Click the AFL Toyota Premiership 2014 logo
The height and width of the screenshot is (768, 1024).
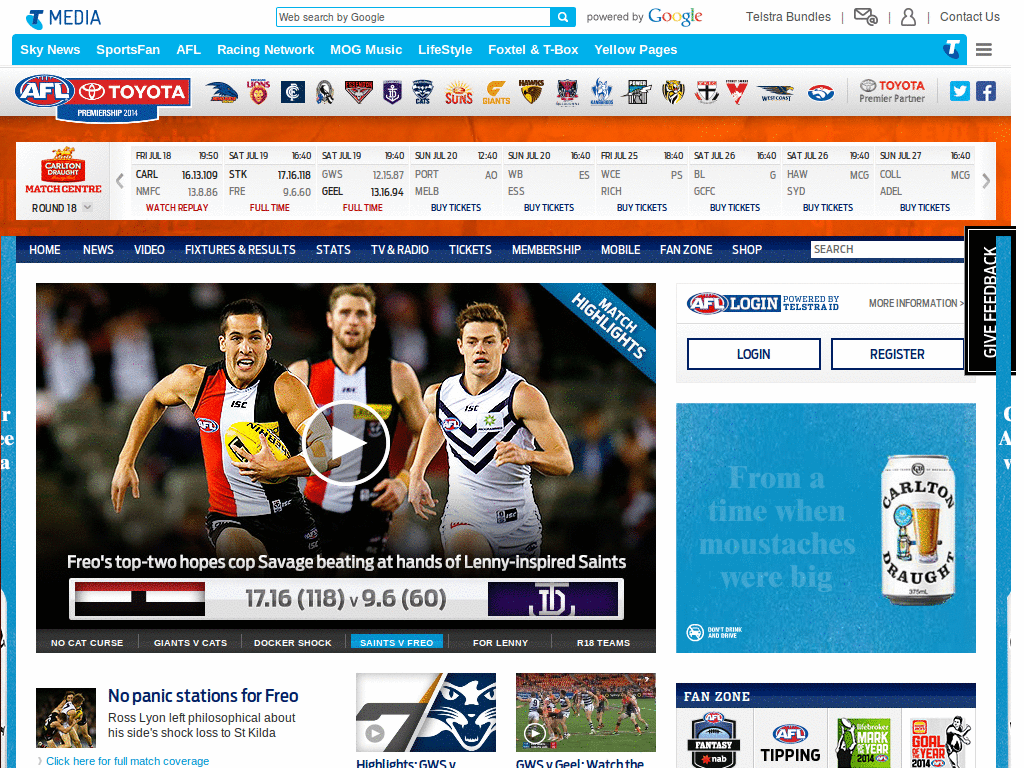103,97
